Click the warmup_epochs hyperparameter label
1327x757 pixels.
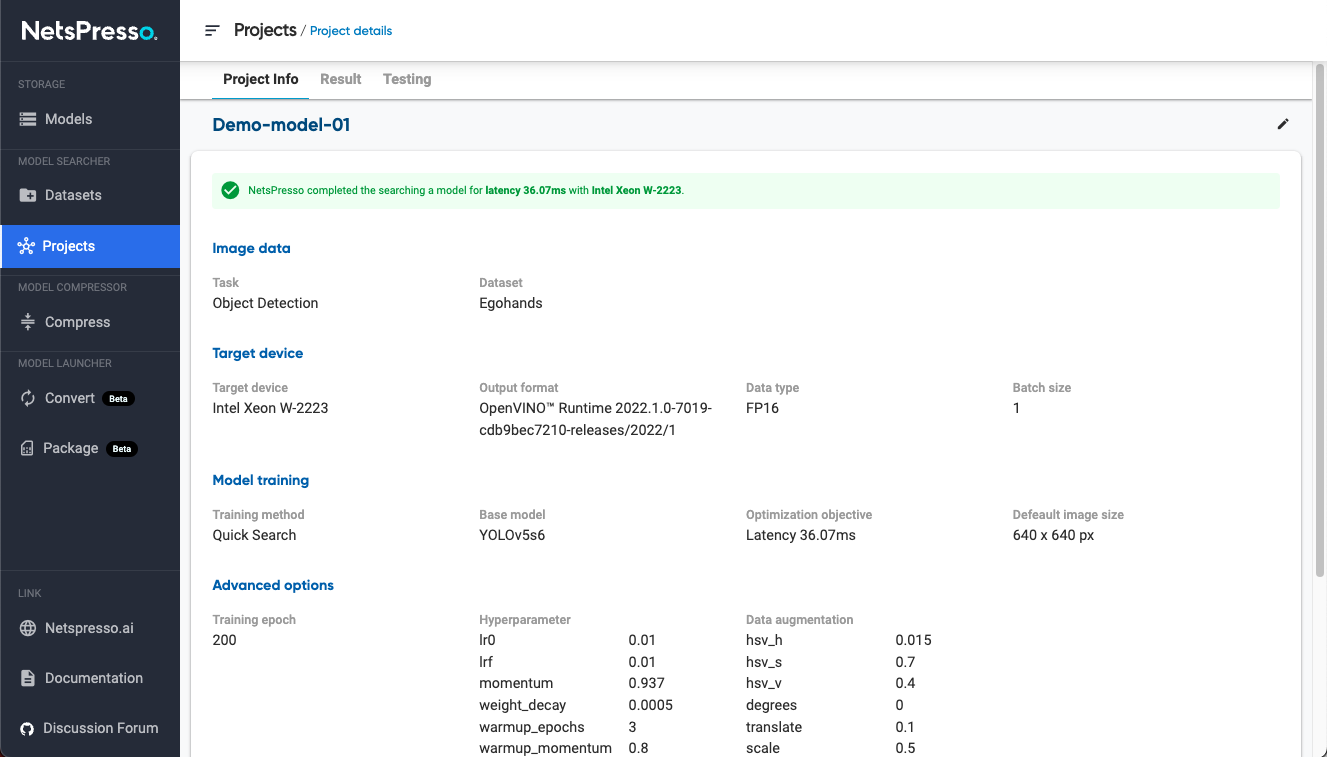pyautogui.click(x=532, y=727)
